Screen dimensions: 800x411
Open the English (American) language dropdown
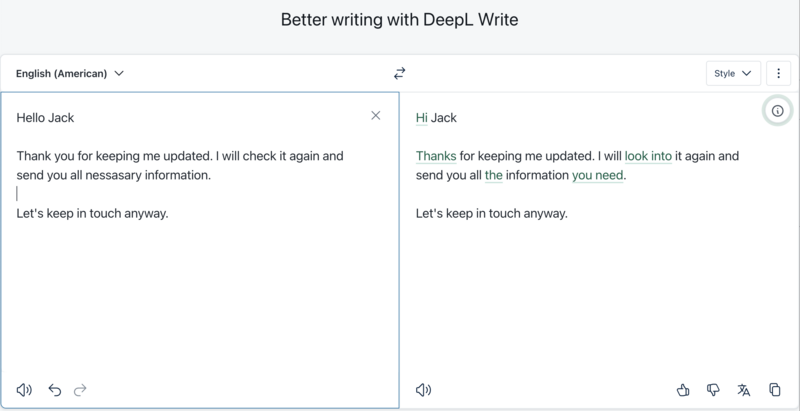click(70, 73)
